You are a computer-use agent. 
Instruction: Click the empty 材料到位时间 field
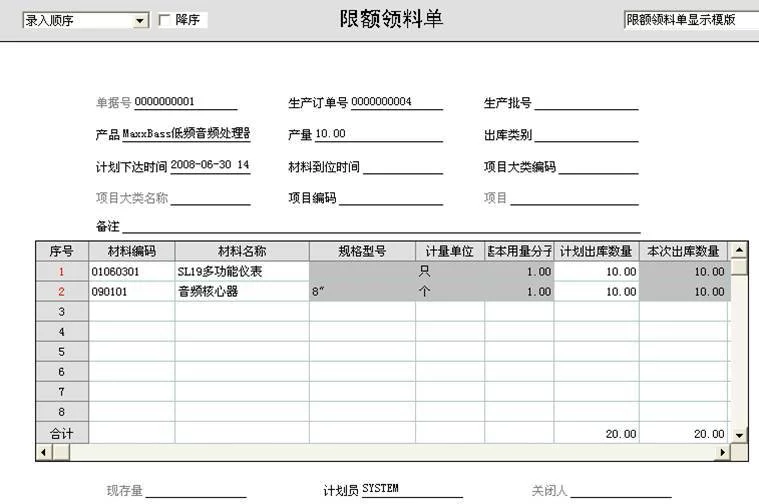(403, 166)
